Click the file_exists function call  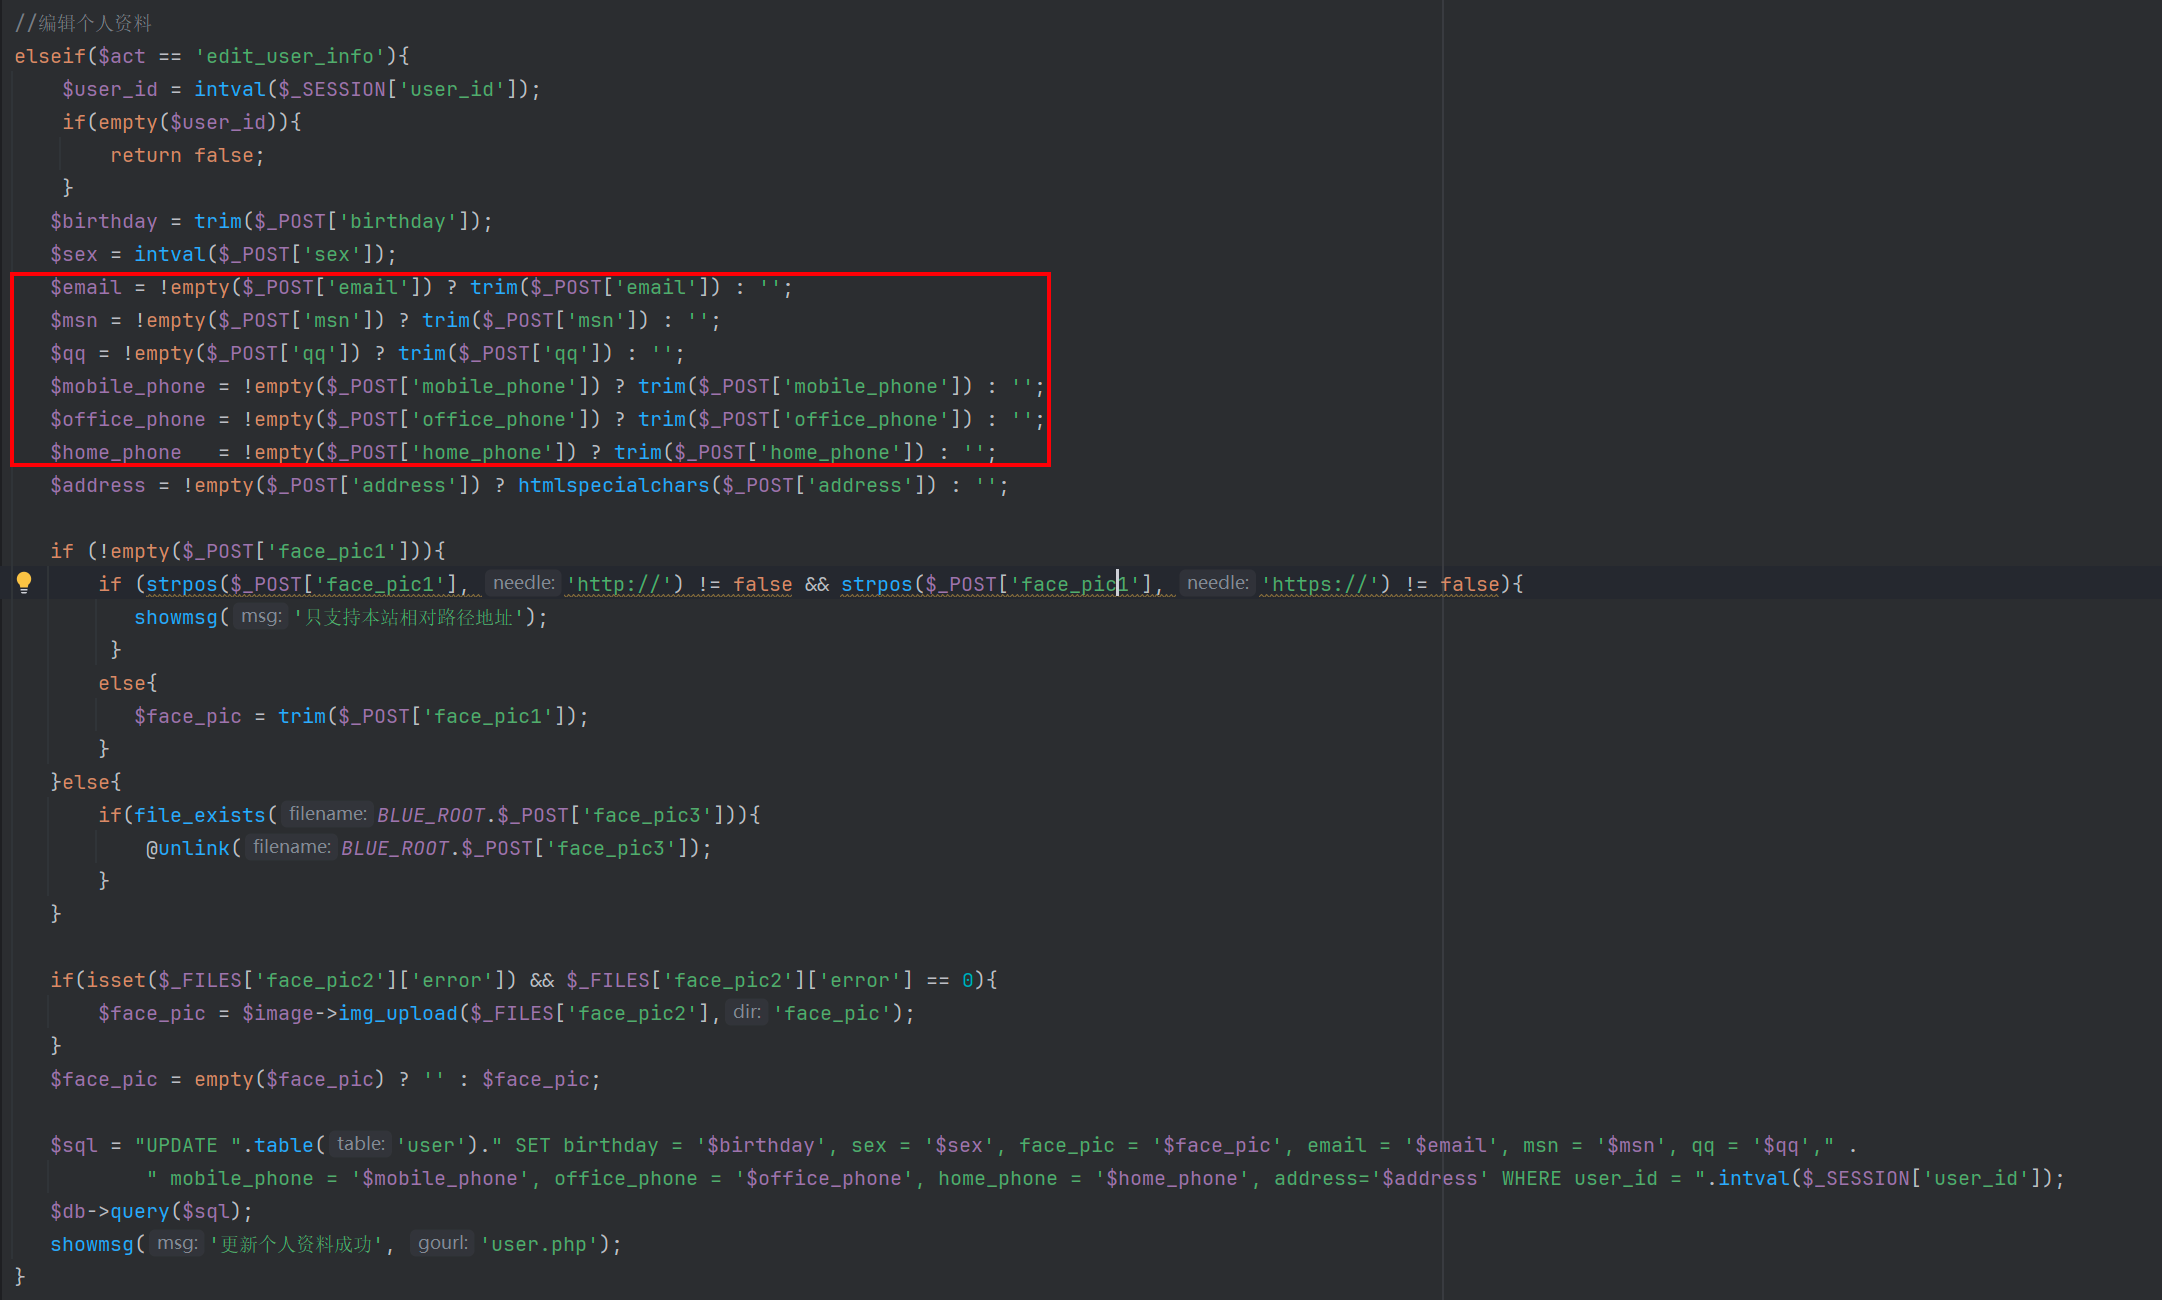click(x=200, y=815)
